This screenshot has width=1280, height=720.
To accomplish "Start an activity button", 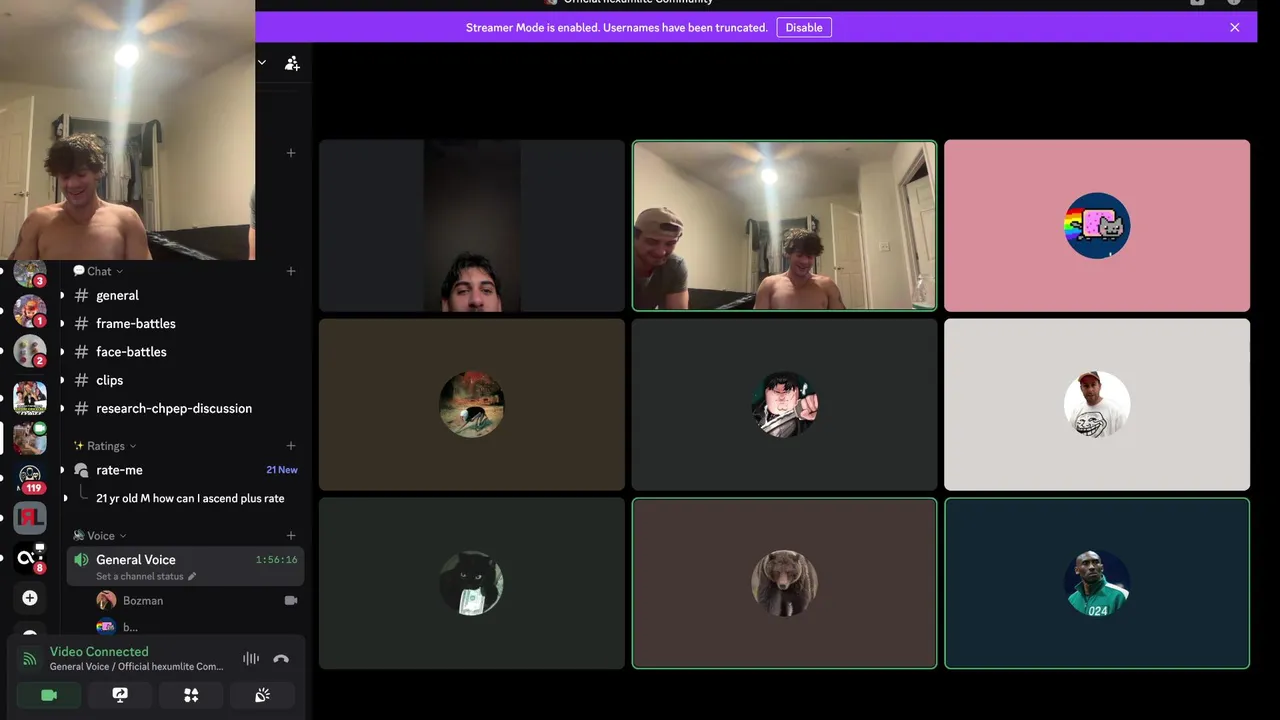I will coord(191,695).
